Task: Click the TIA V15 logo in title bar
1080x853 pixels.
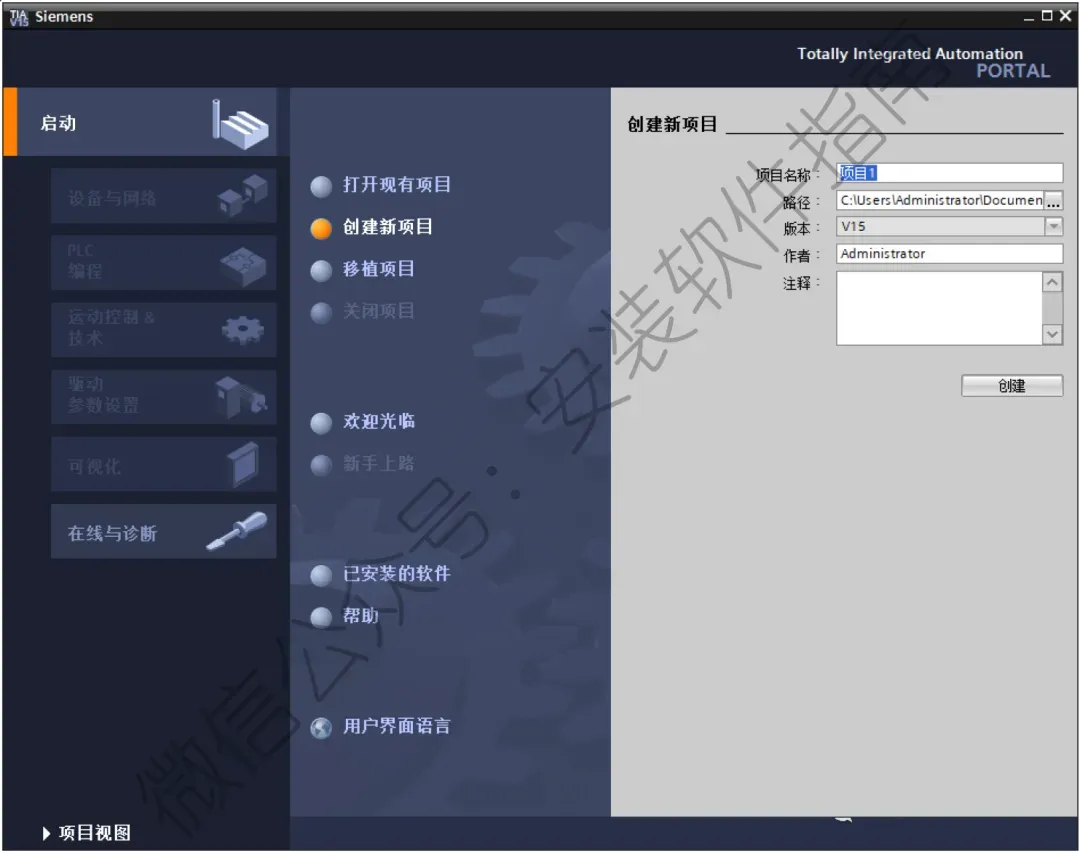Action: point(19,17)
